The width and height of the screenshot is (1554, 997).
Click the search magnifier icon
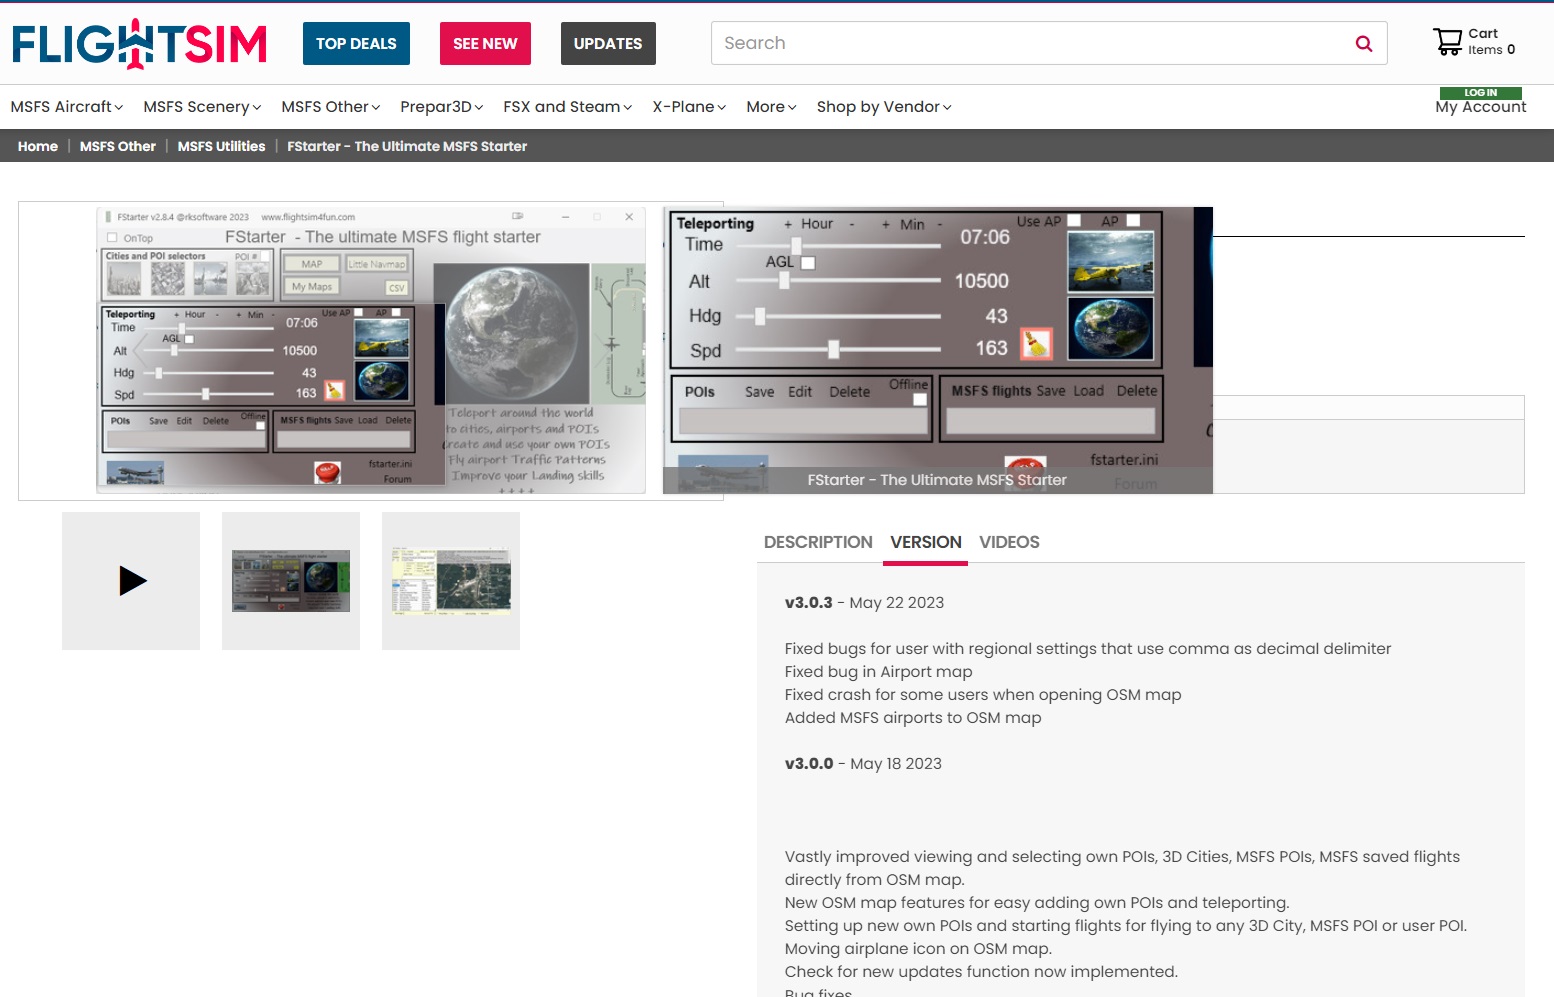1363,44
